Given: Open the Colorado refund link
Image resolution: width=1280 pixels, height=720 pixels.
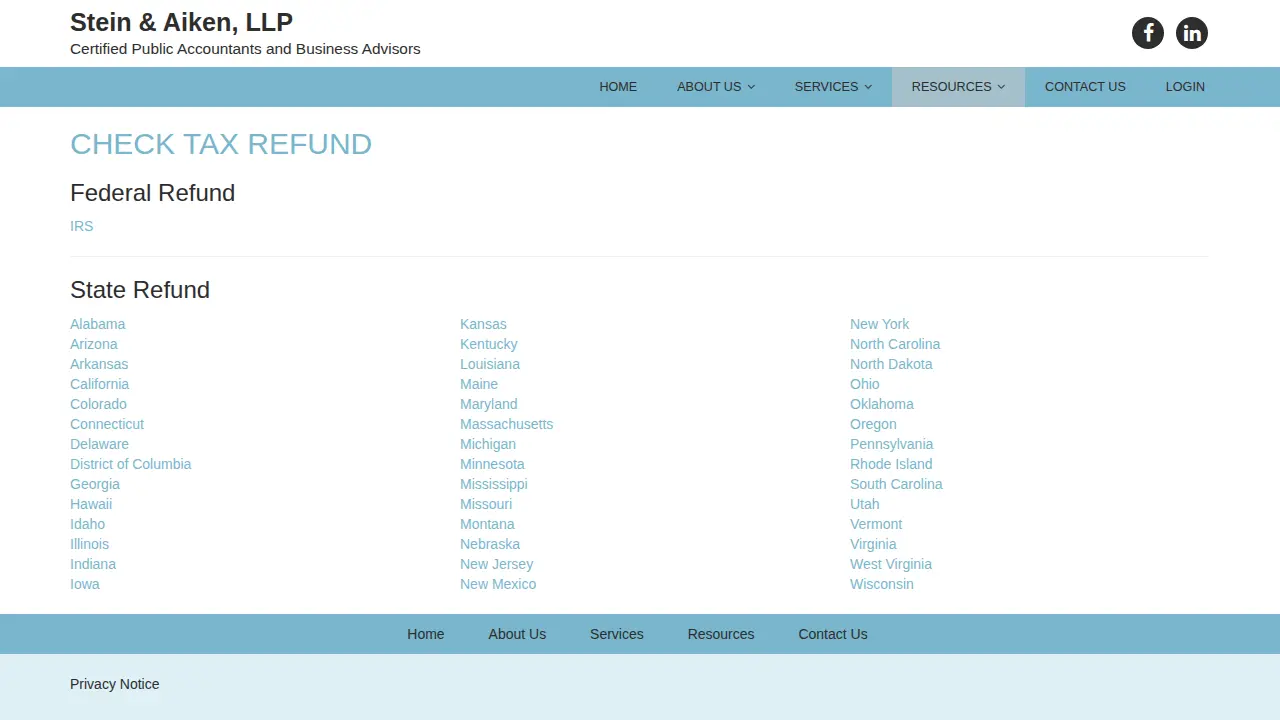Looking at the screenshot, I should pos(98,404).
